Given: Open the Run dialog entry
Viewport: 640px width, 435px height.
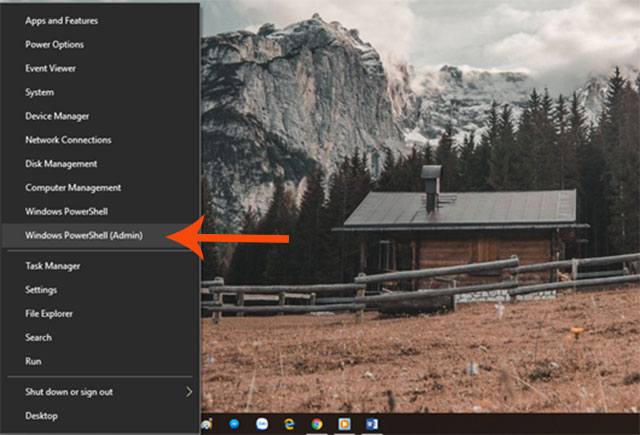Looking at the screenshot, I should point(100,361).
